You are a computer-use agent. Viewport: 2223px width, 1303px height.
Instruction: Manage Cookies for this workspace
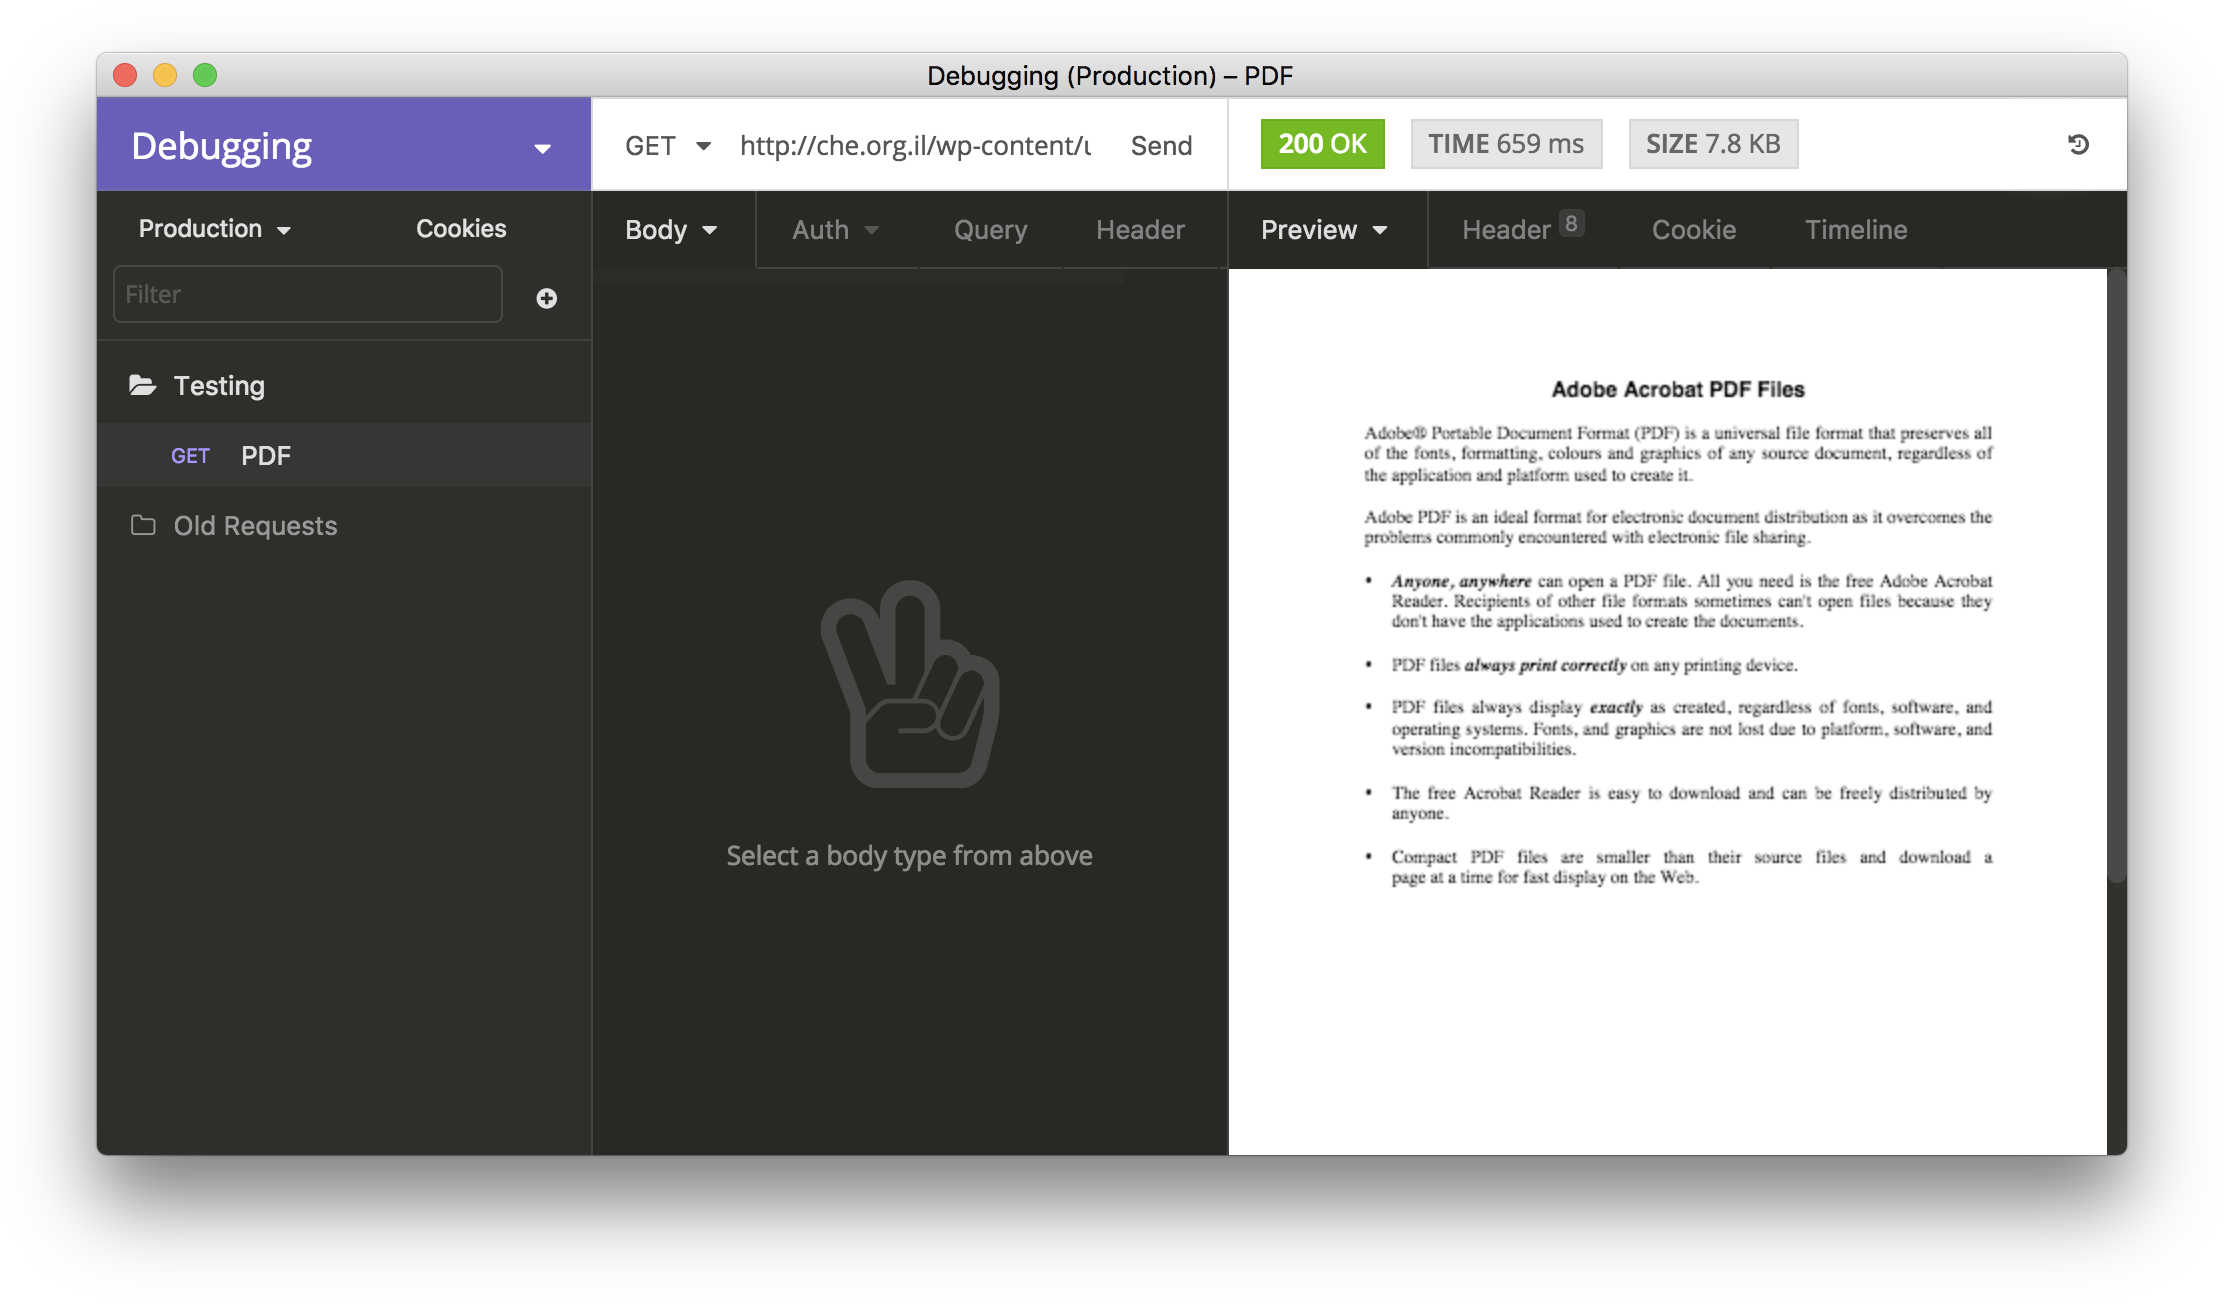pos(461,228)
